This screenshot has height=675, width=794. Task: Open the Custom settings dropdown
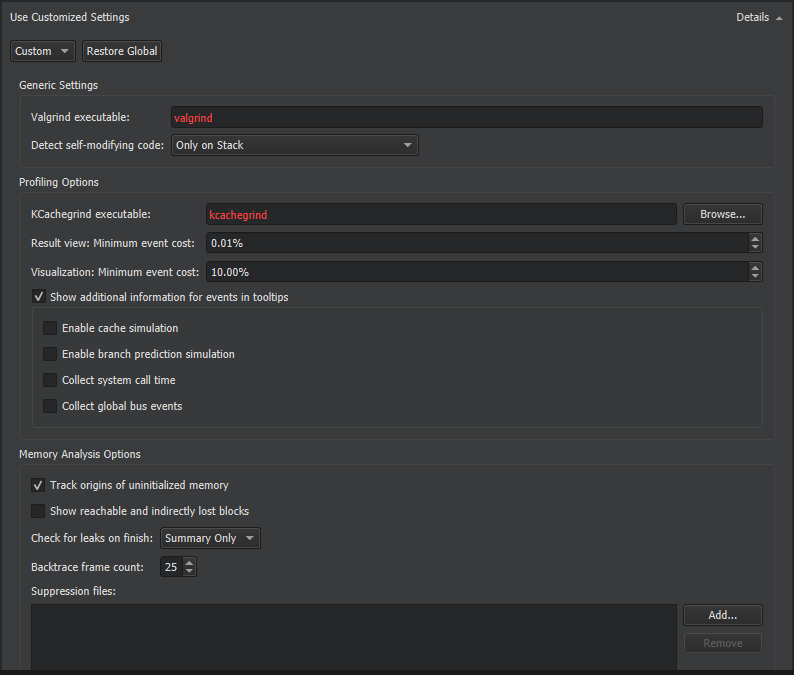click(x=43, y=51)
